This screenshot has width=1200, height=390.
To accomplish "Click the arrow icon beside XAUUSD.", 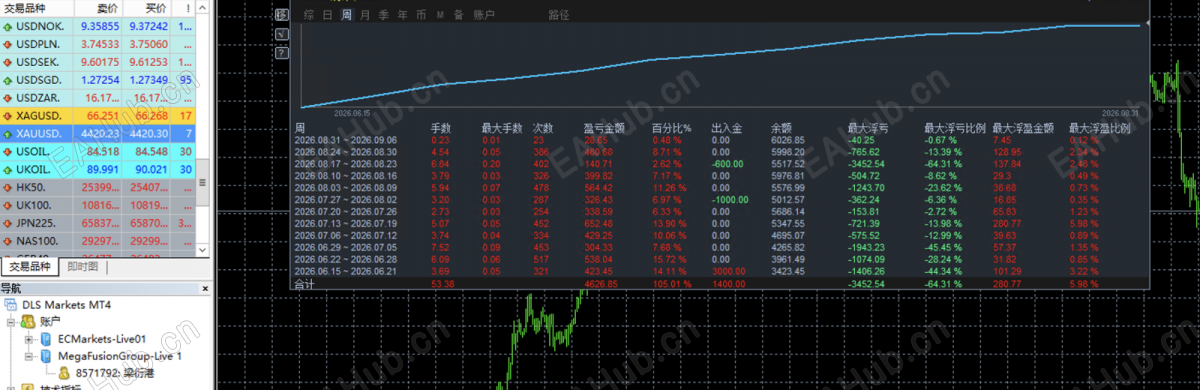I will [x=8, y=133].
